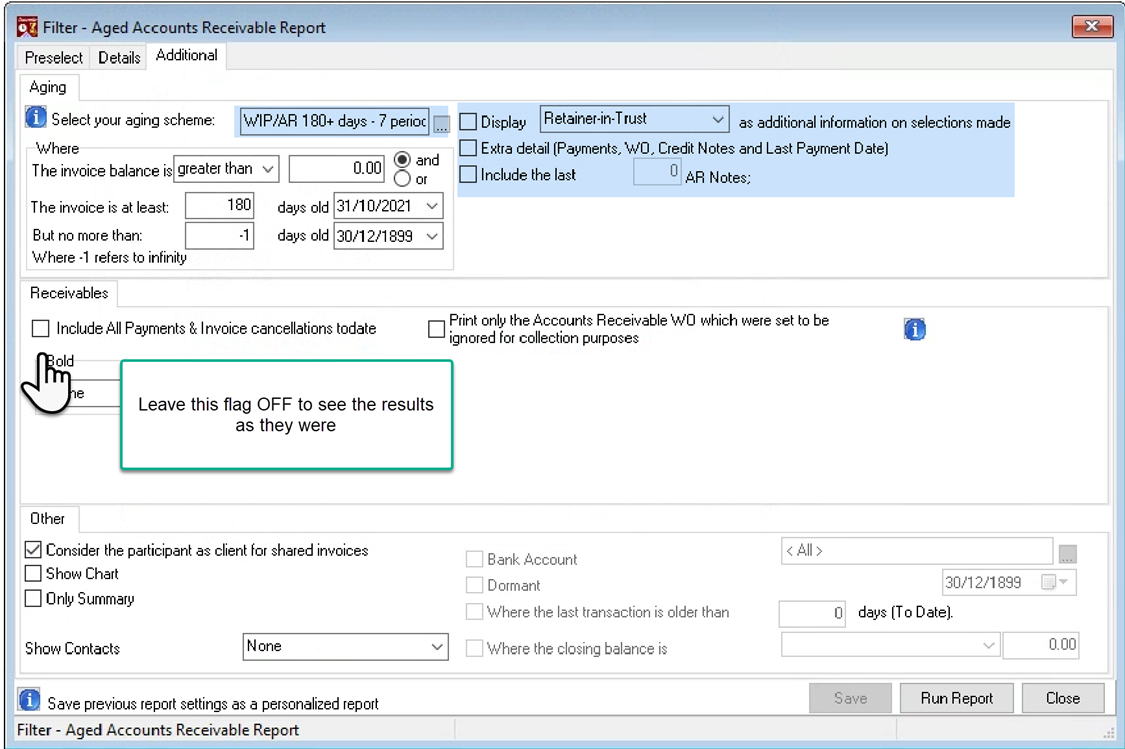Click the info icon beside aging scheme label

pyautogui.click(x=36, y=117)
